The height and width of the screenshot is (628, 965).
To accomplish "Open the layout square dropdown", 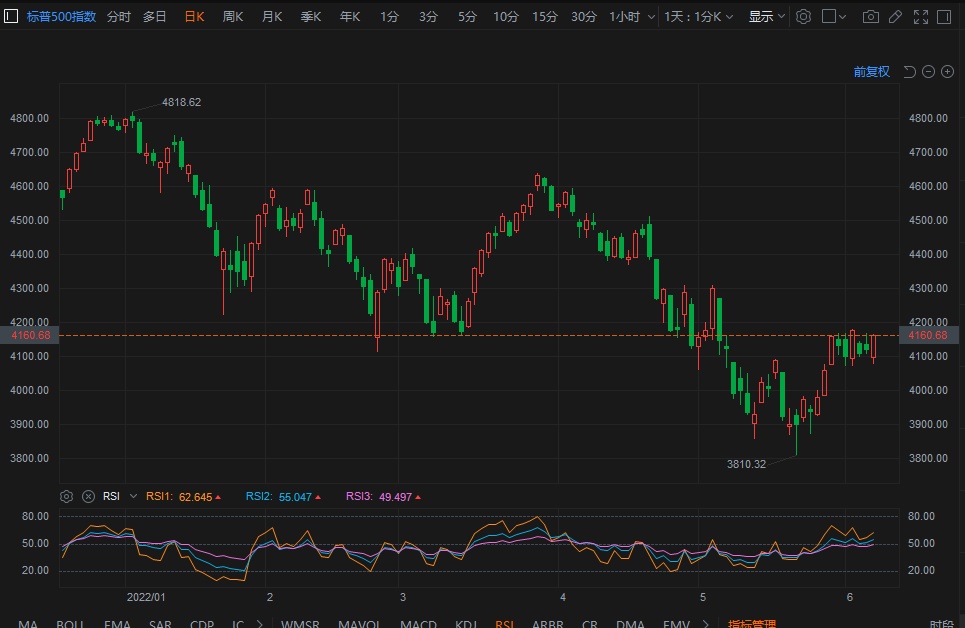I will pos(834,17).
